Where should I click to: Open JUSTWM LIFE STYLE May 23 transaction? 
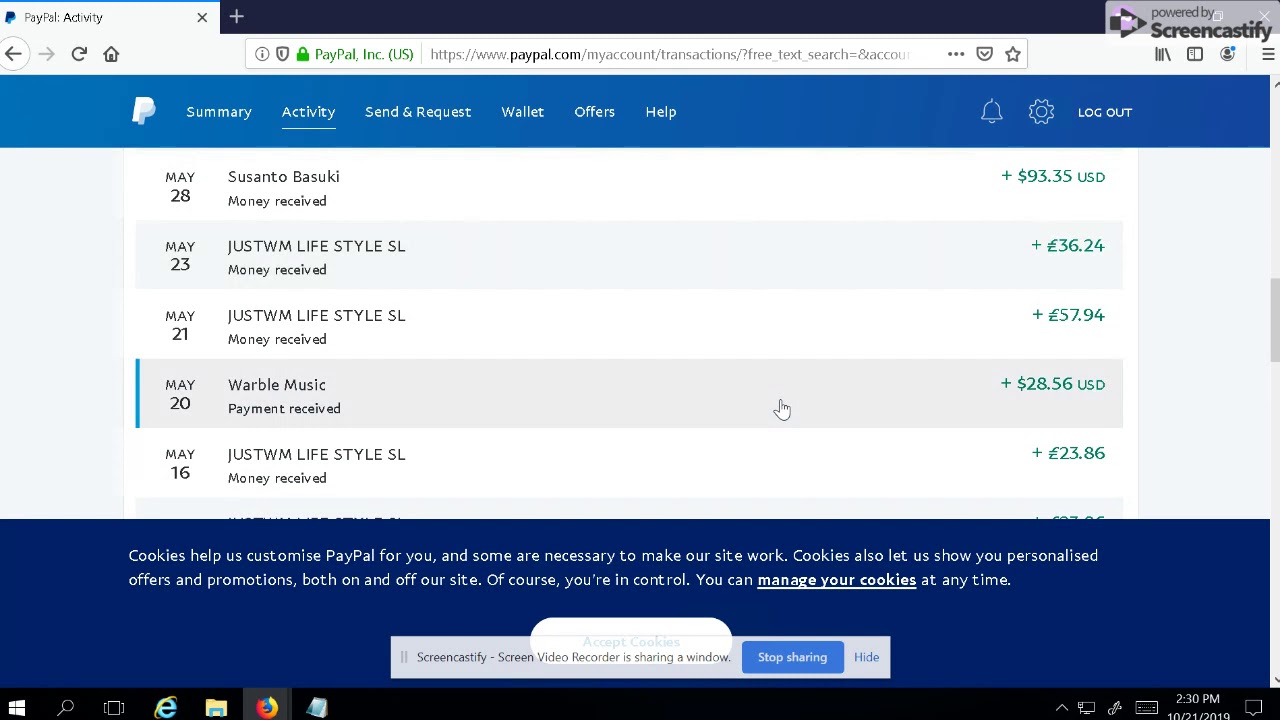629,256
